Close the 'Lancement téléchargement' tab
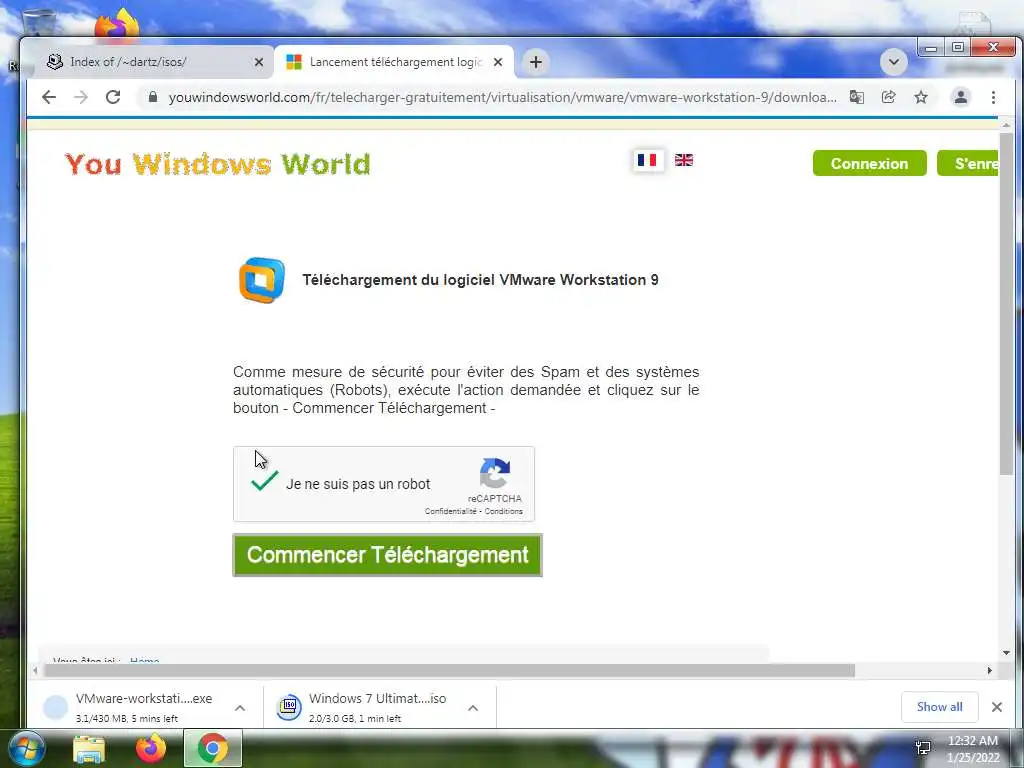 tap(498, 62)
